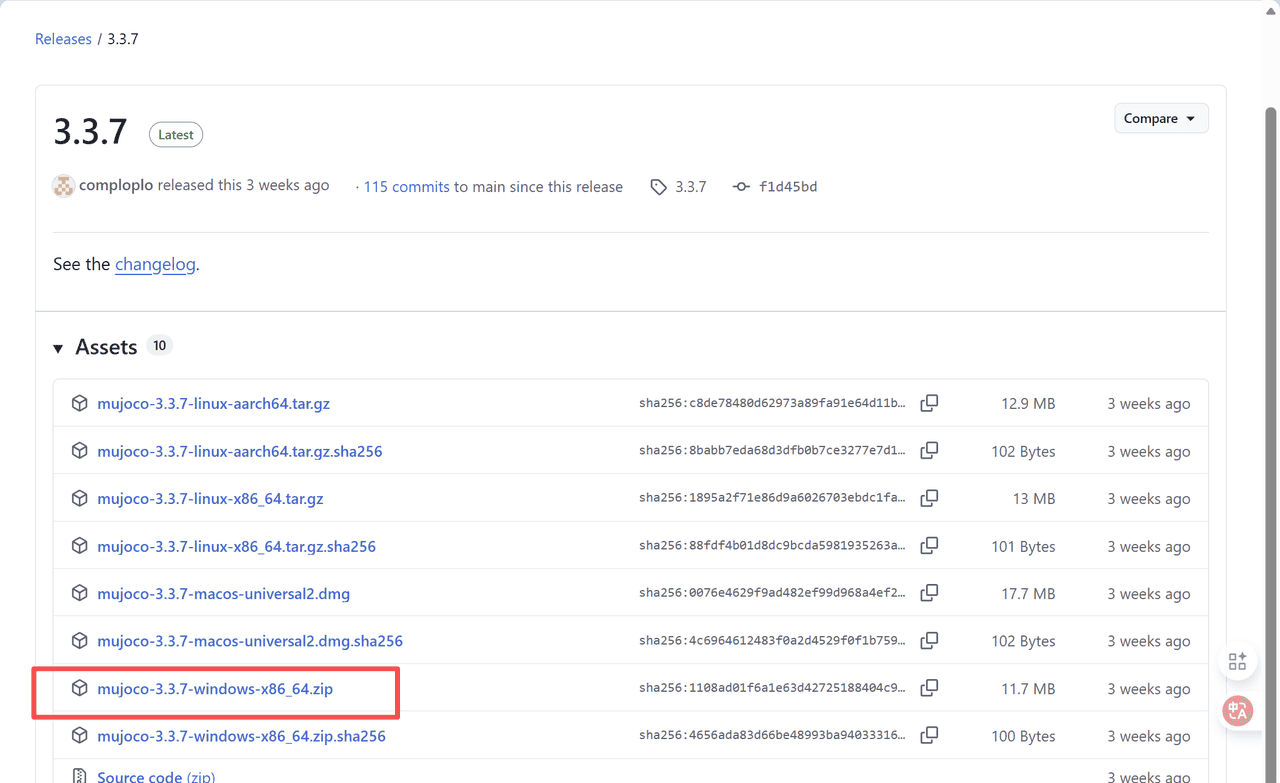The height and width of the screenshot is (783, 1280).
Task: Collapse the Assets section triangle
Action: pyautogui.click(x=58, y=348)
